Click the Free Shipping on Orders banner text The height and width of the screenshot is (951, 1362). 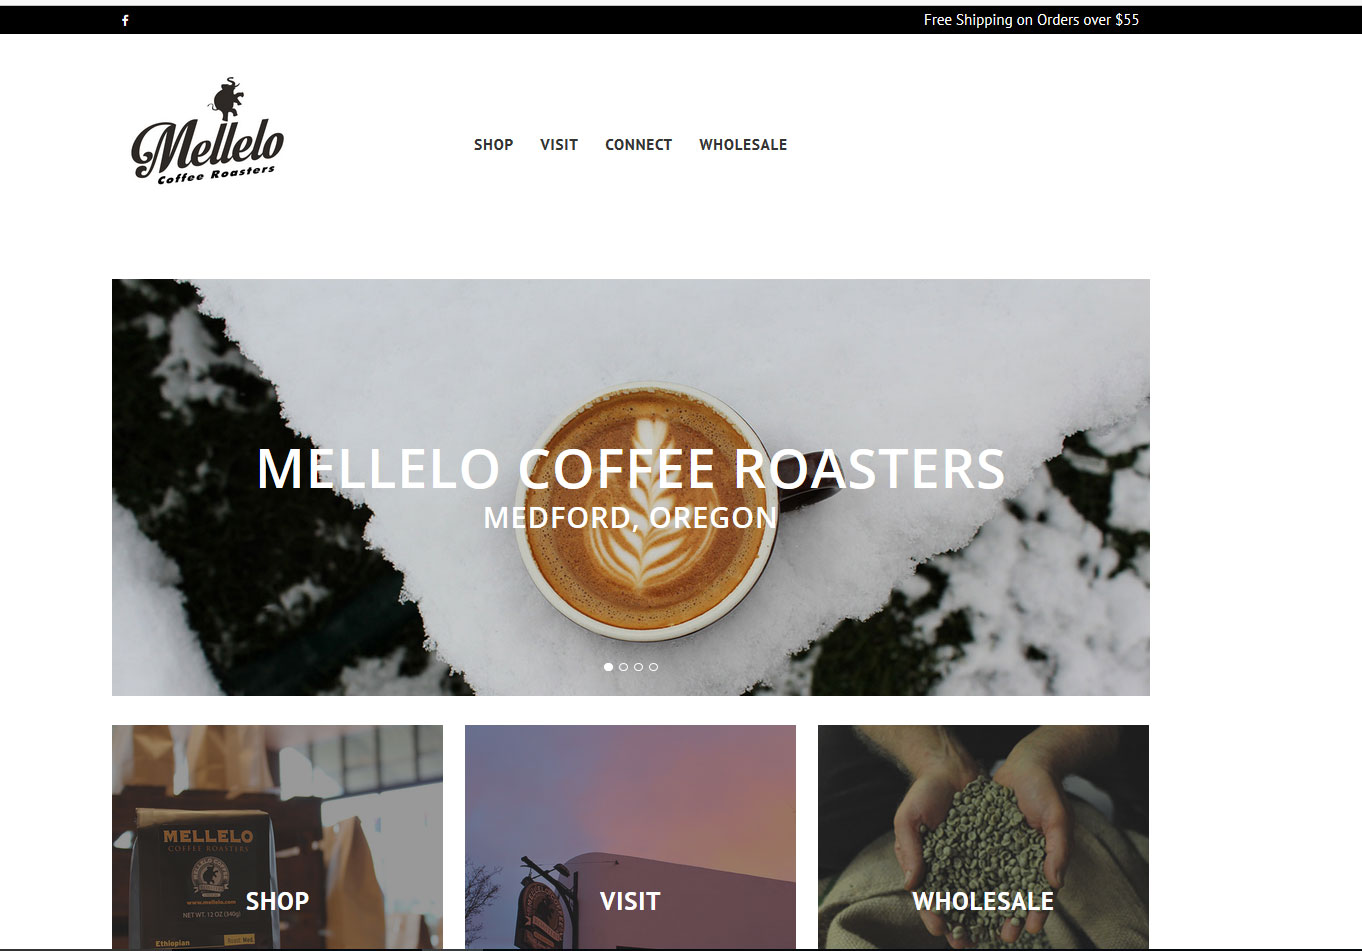pyautogui.click(x=1031, y=20)
